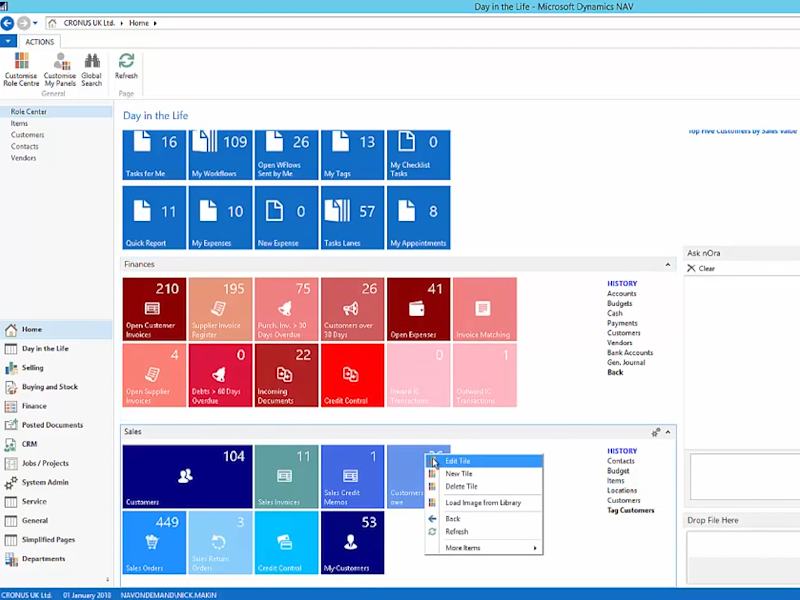The width and height of the screenshot is (800, 600).
Task: Click the work date 01 January 2018
Action: tap(87, 595)
